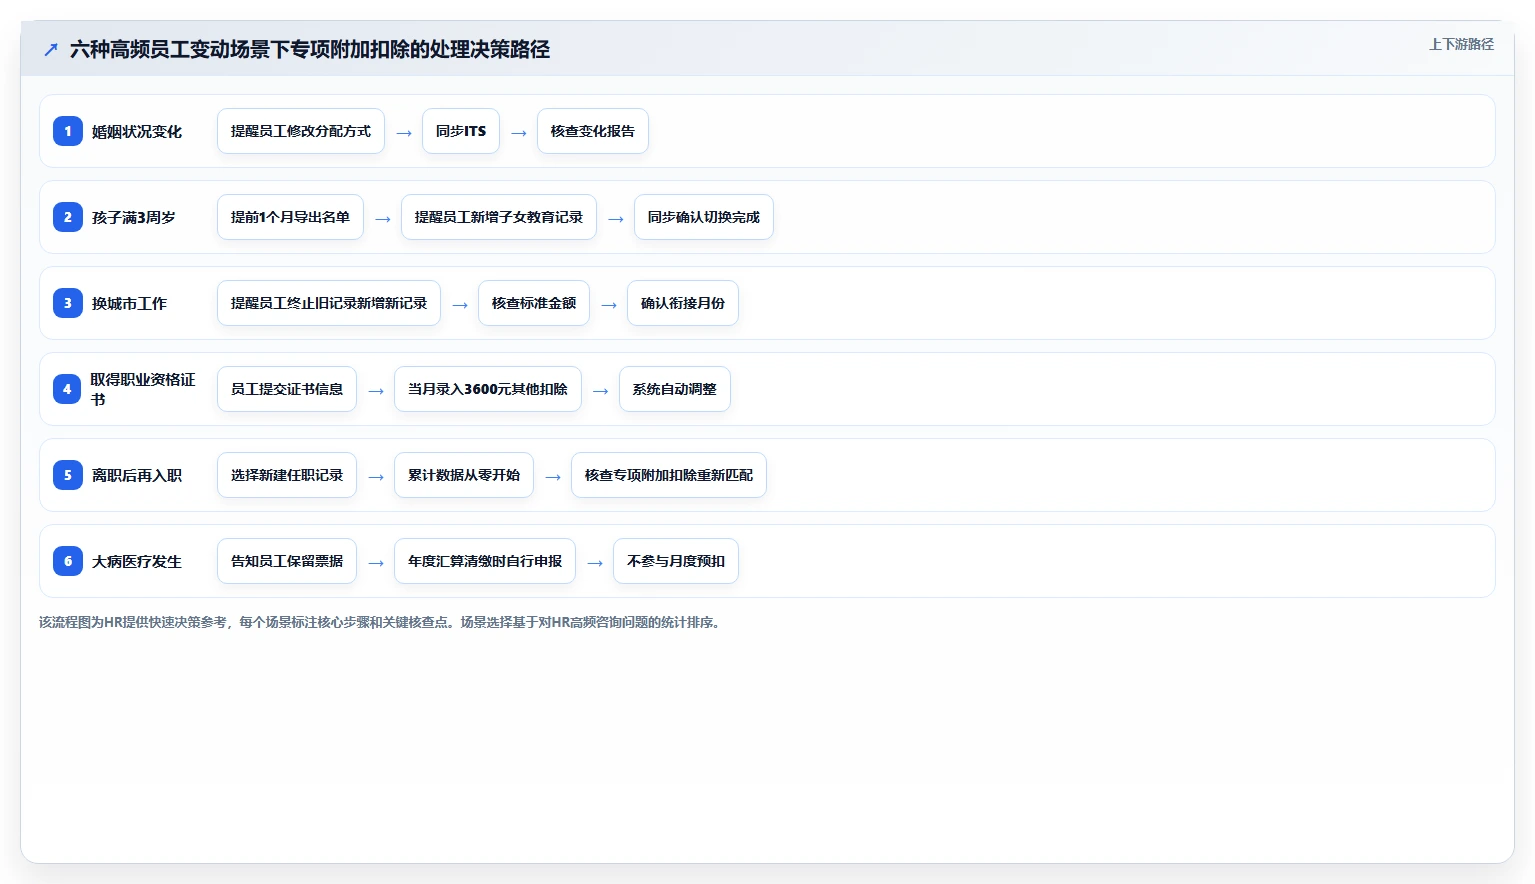
Task: Click the 同步ITS step box
Action: [461, 131]
